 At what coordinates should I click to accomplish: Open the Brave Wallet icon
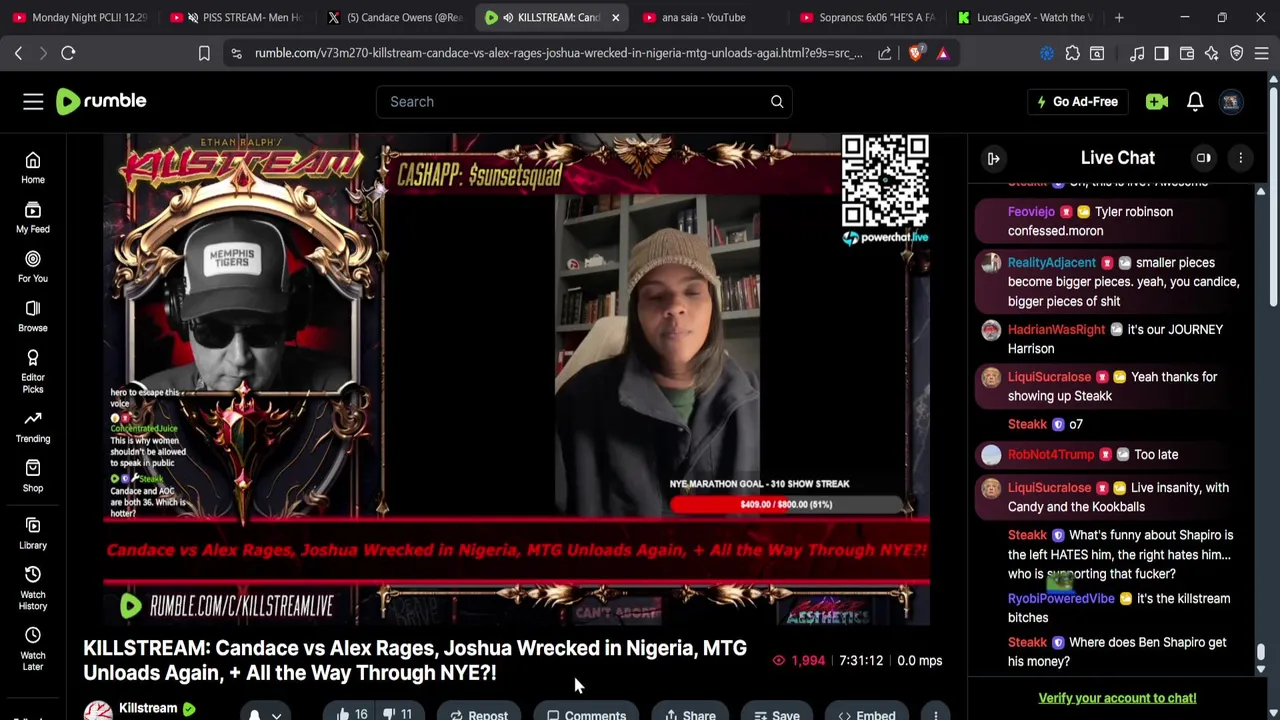[x=1186, y=53]
